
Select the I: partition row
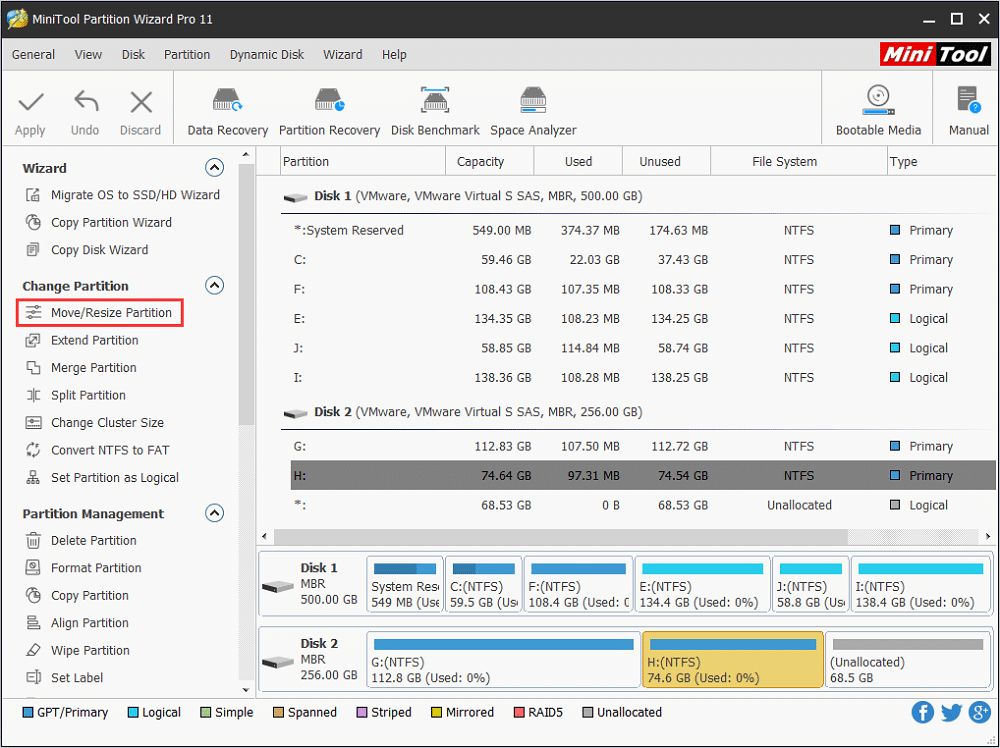(x=643, y=377)
